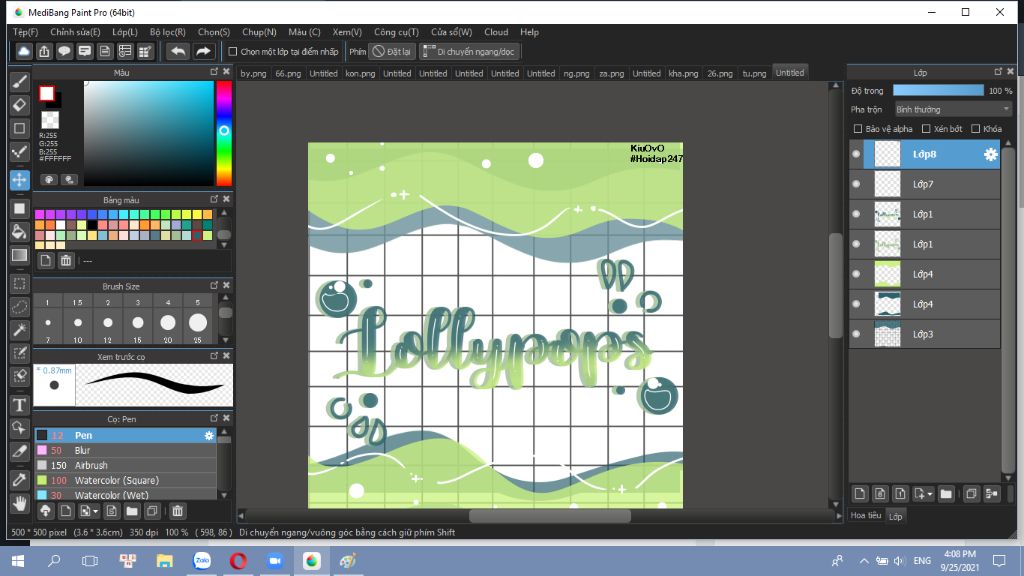Tick the Khóa lock checkbox
Viewport: 1024px width, 576px height.
pyautogui.click(x=976, y=129)
